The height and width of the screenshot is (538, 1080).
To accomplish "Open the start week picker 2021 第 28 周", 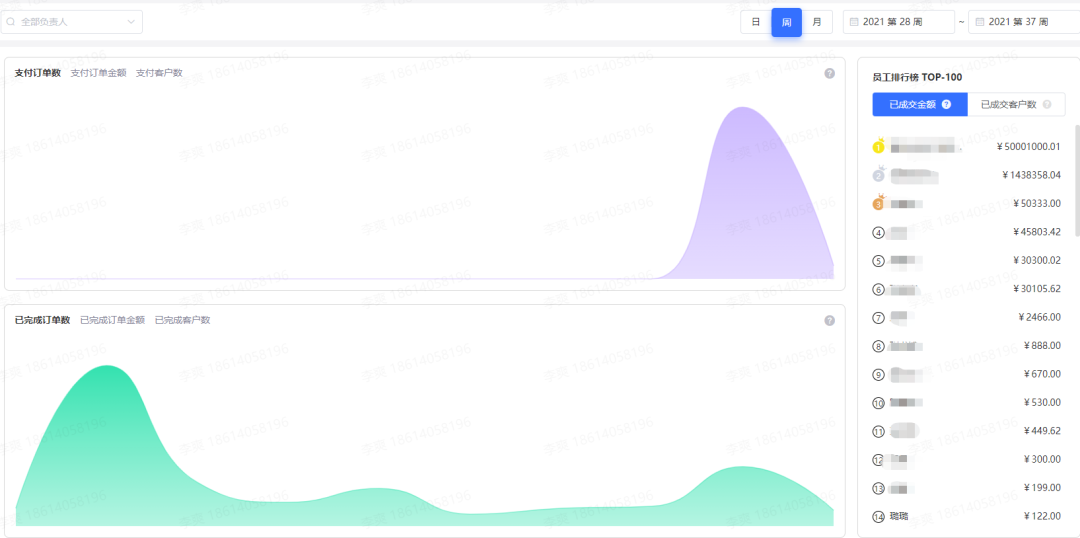I will [898, 22].
